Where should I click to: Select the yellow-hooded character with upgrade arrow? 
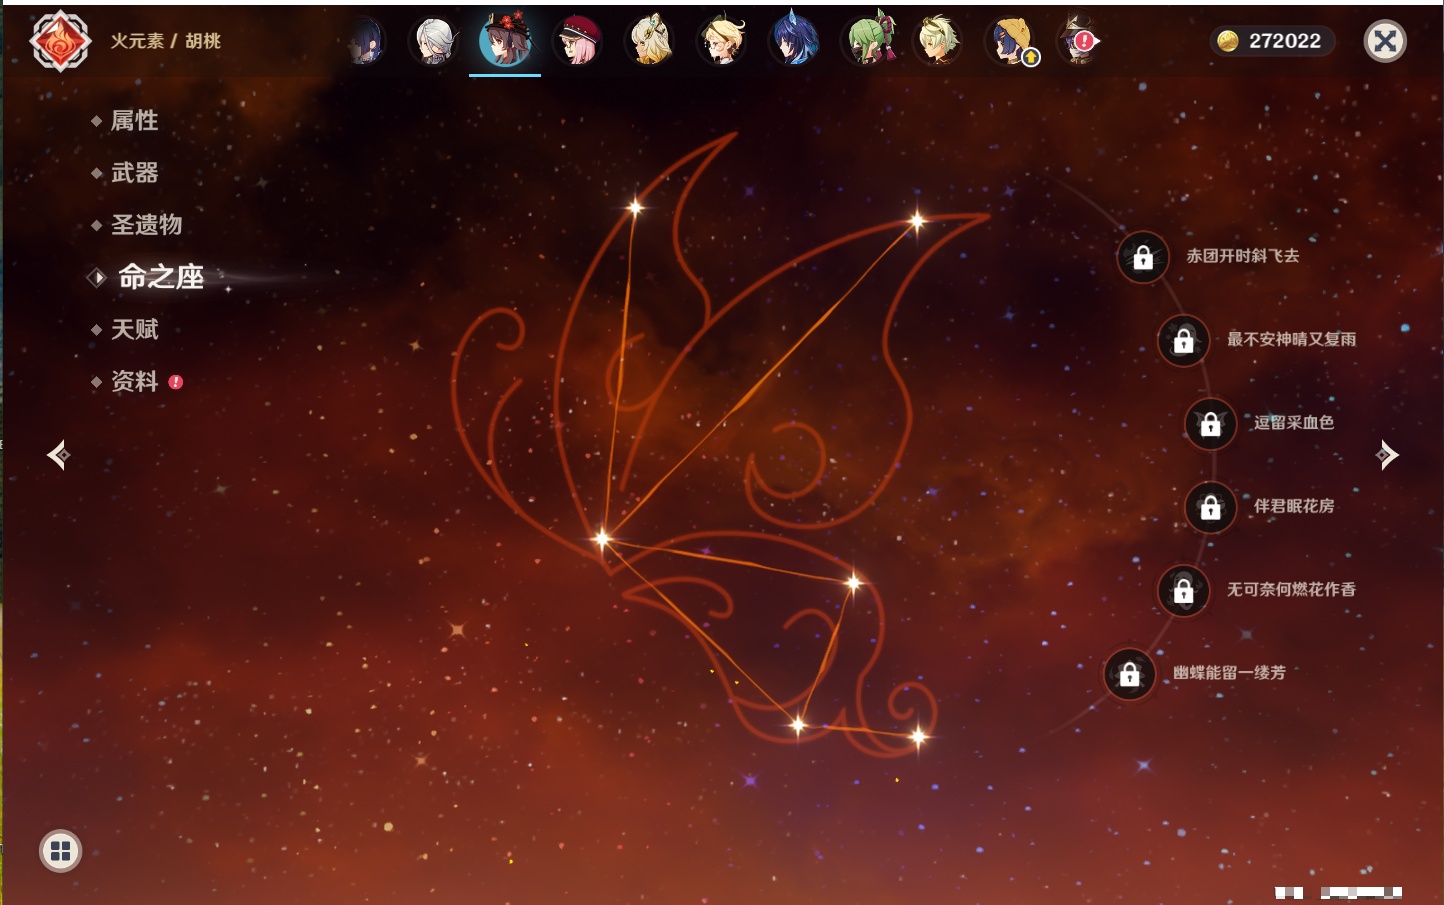pyautogui.click(x=1011, y=42)
